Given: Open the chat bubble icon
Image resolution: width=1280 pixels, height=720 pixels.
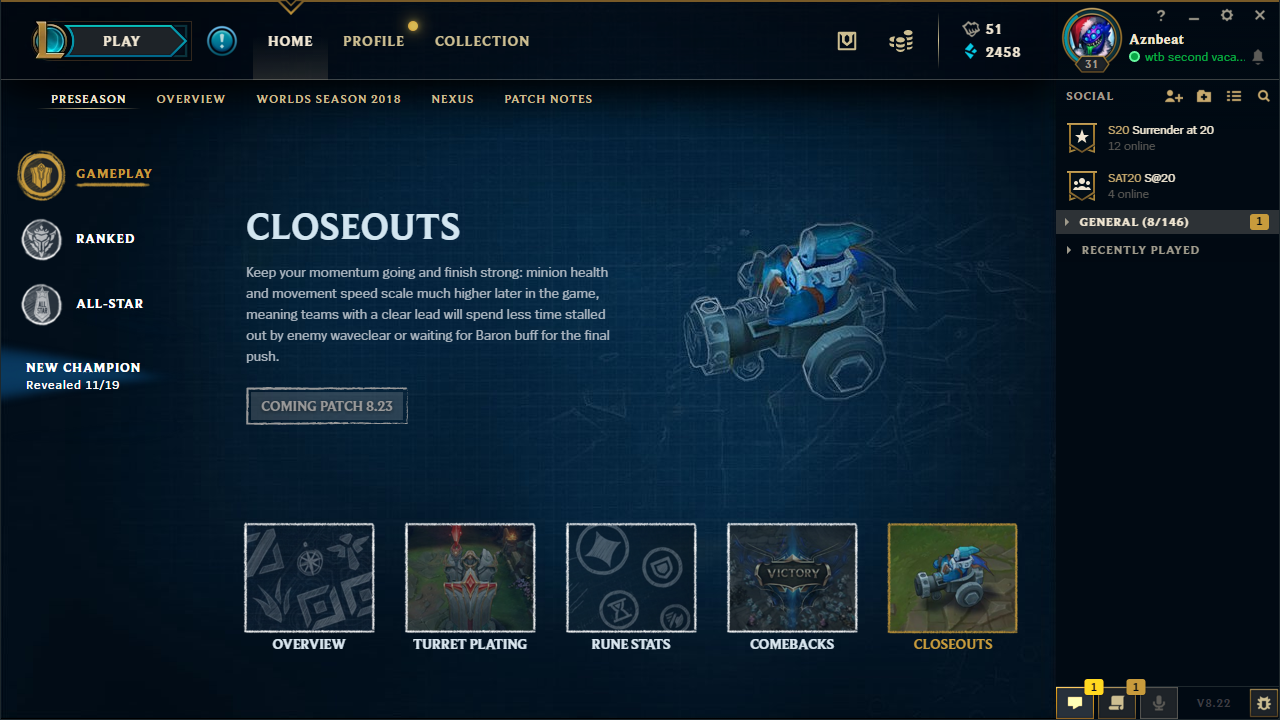Looking at the screenshot, I should 1075,703.
